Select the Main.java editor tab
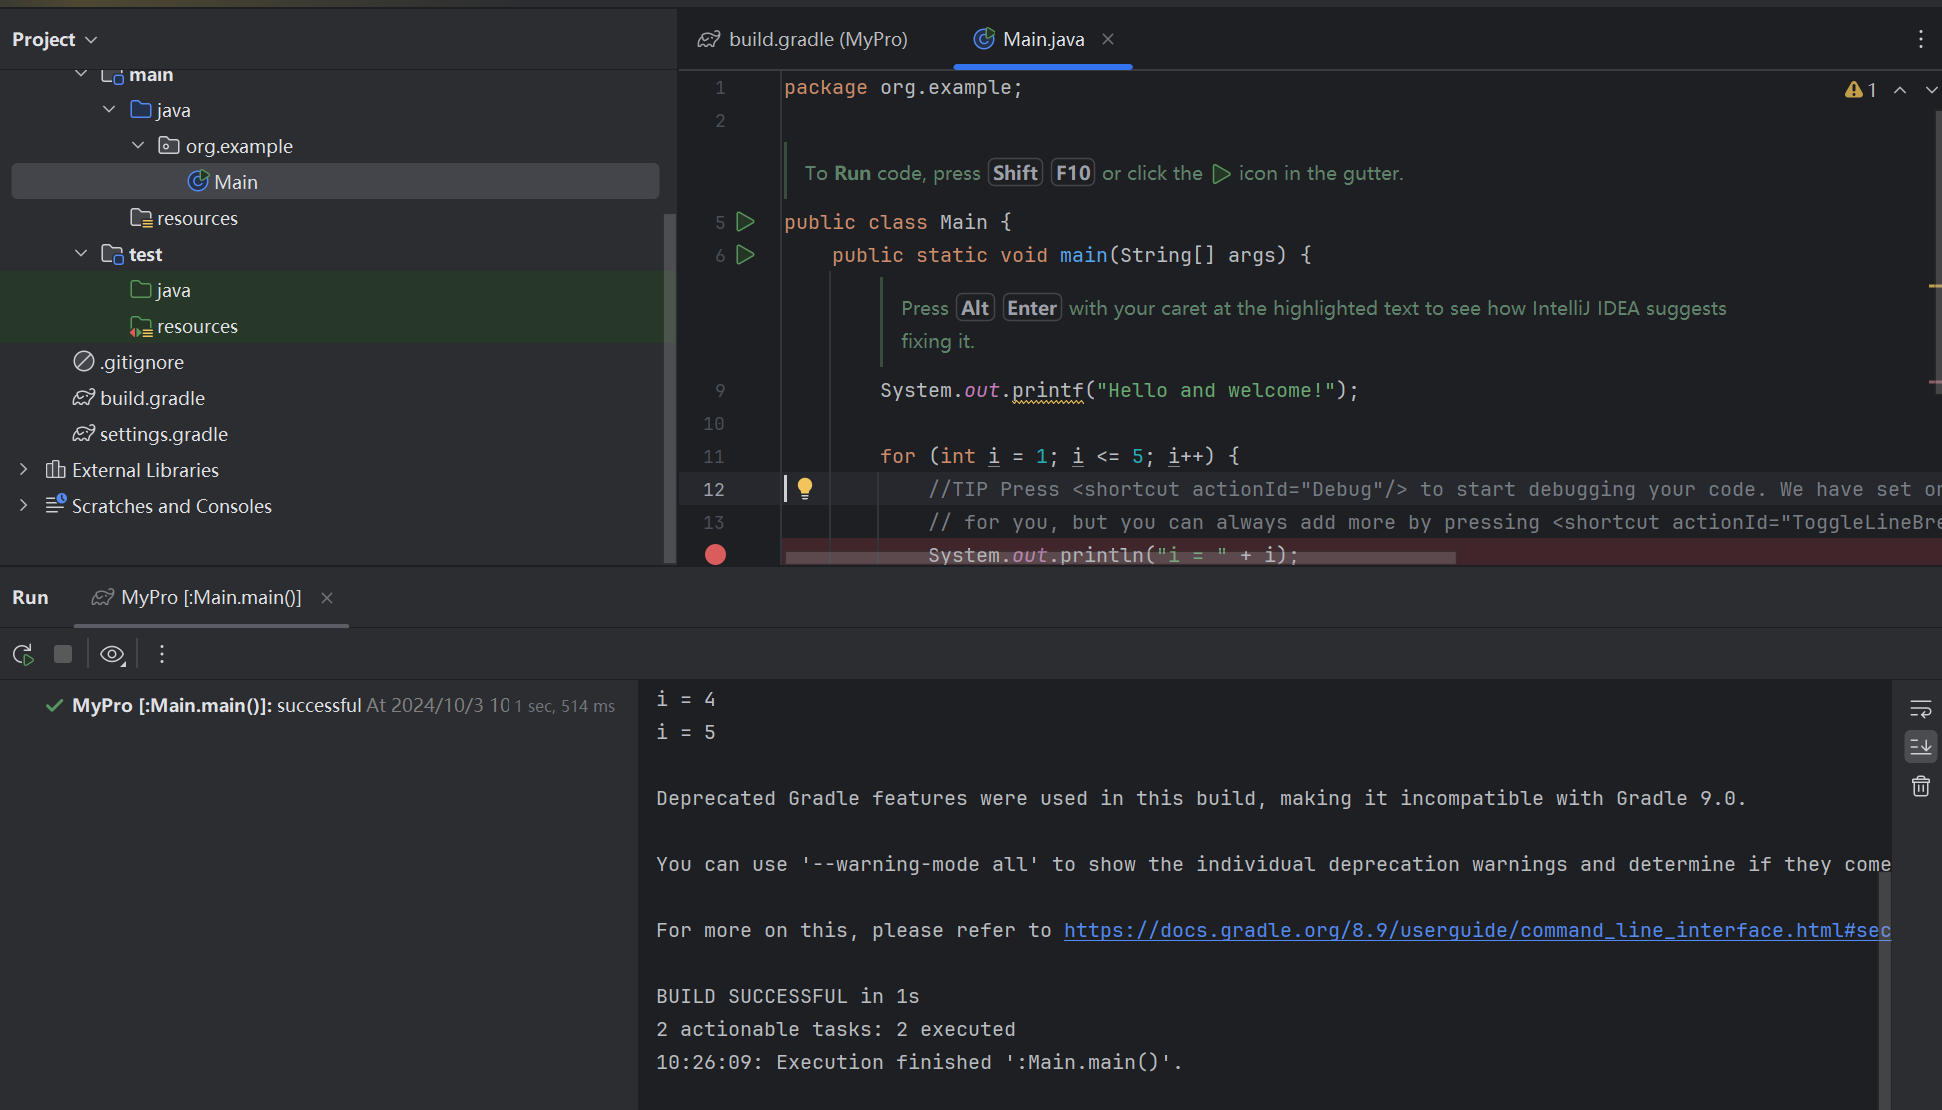The height and width of the screenshot is (1110, 1942). coord(1042,39)
